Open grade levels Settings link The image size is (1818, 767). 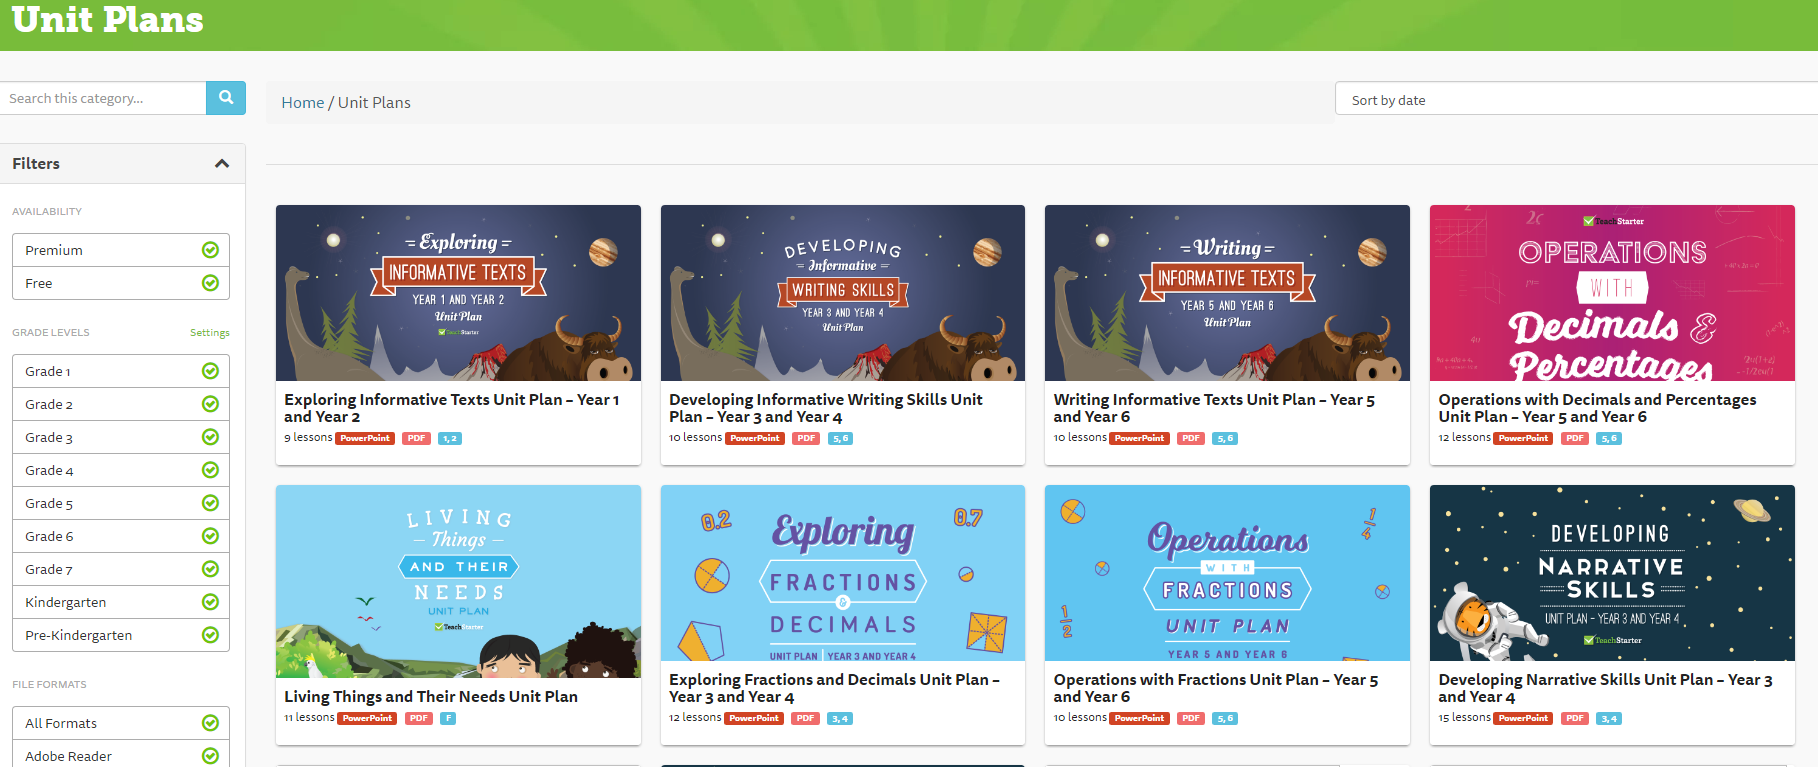210,333
